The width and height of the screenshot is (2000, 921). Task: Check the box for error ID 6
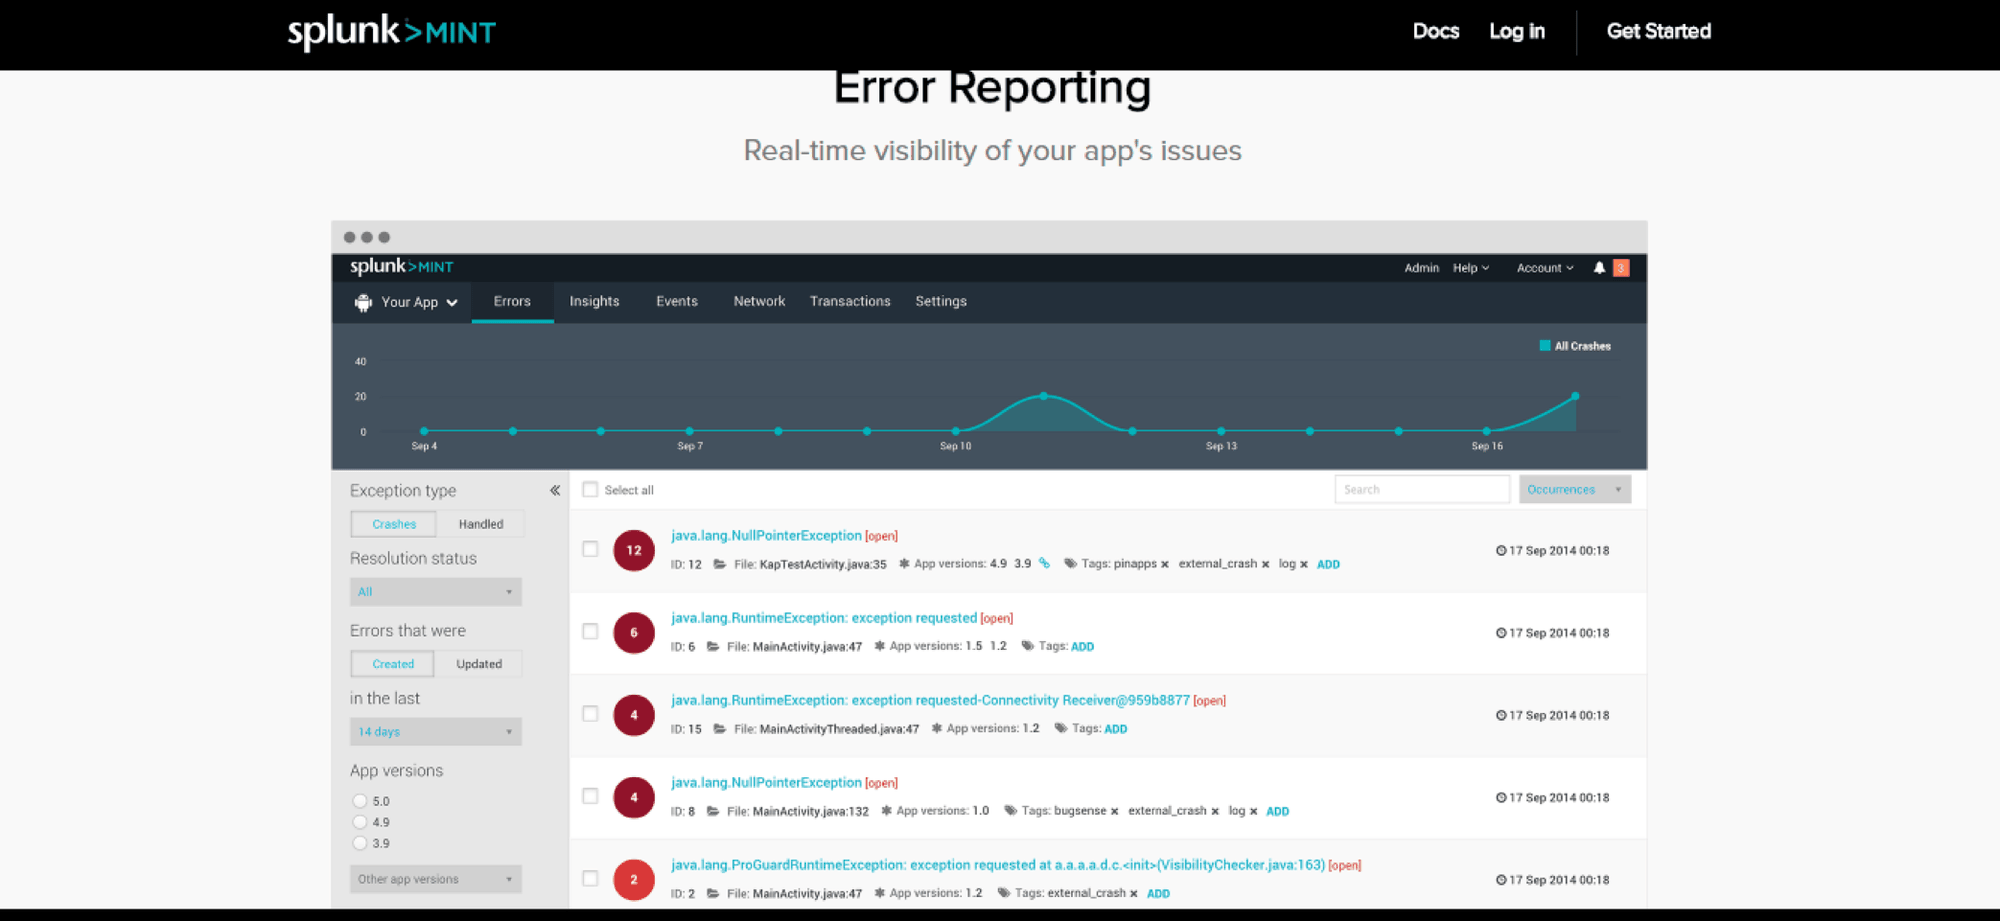[x=590, y=632]
